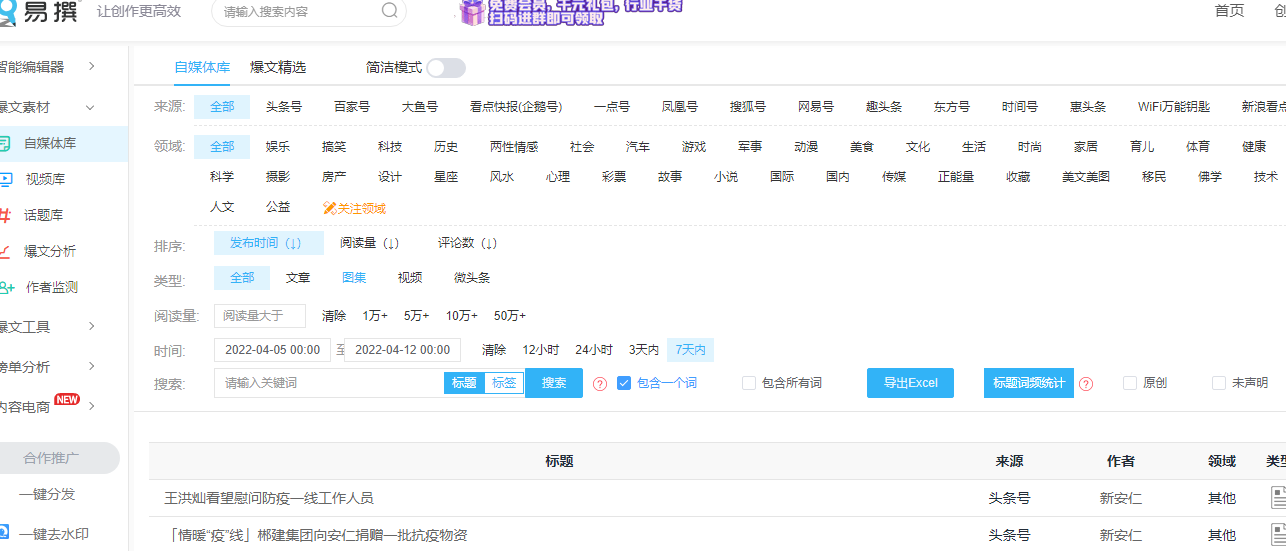Click the keyword search input field
Image resolution: width=1286 pixels, height=551 pixels.
click(329, 383)
